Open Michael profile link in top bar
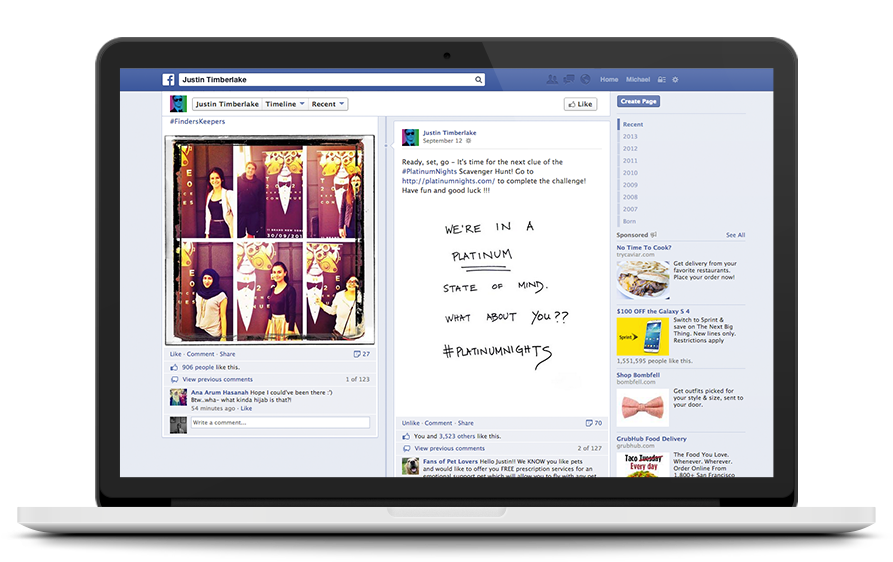 click(x=638, y=80)
